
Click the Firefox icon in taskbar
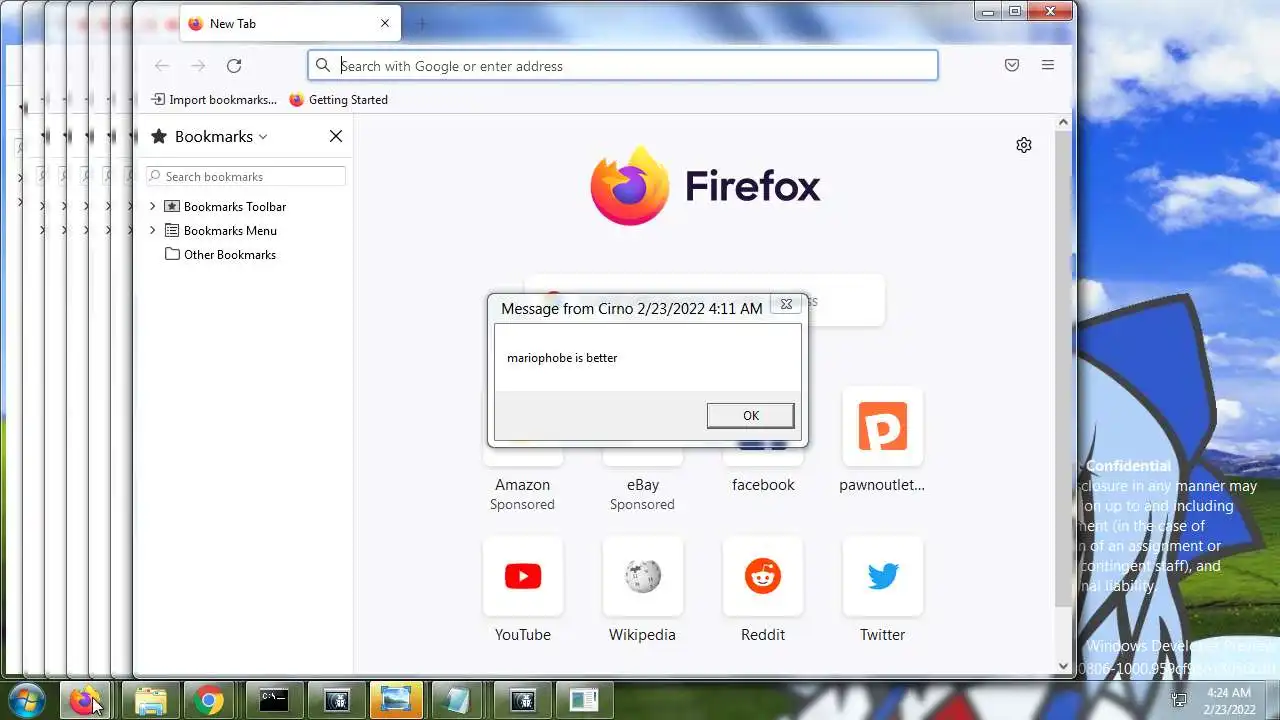[86, 700]
